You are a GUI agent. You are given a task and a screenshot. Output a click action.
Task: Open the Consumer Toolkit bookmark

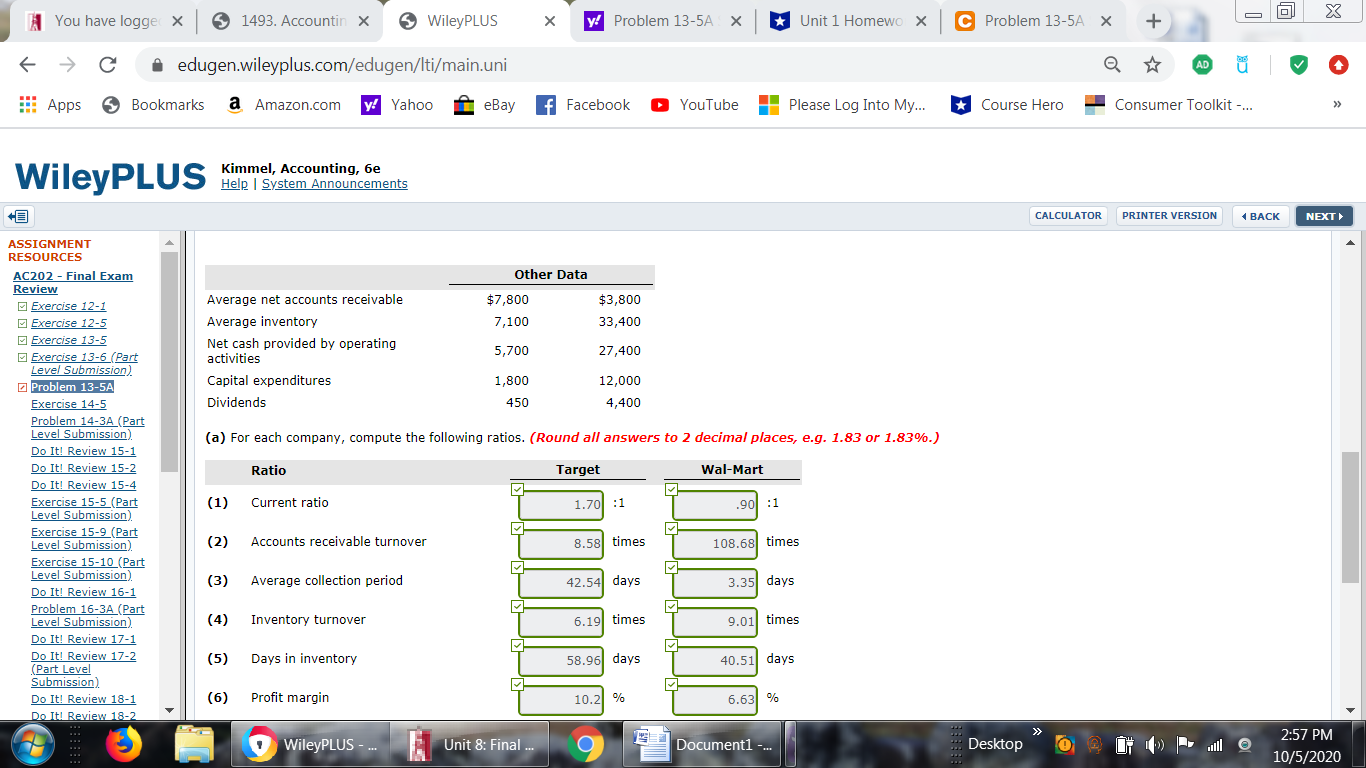(1169, 105)
